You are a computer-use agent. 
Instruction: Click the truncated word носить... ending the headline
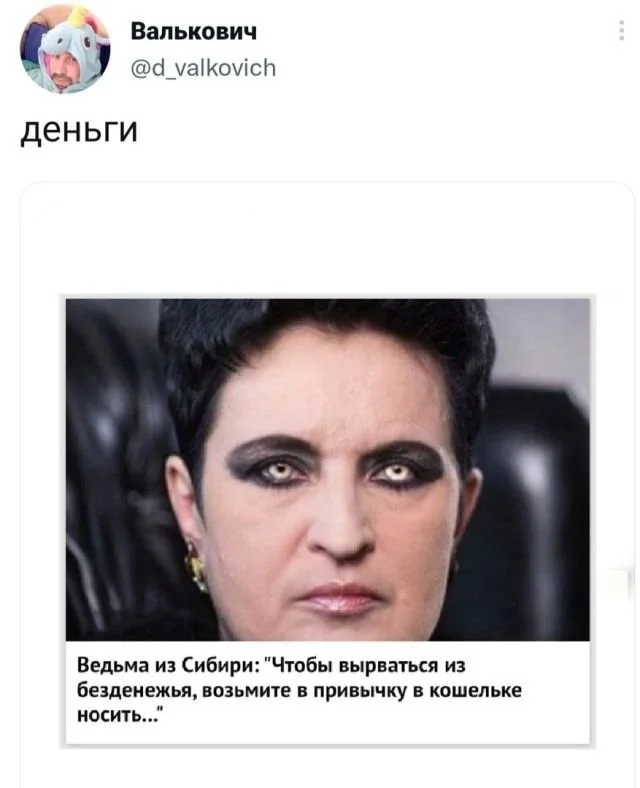(121, 715)
